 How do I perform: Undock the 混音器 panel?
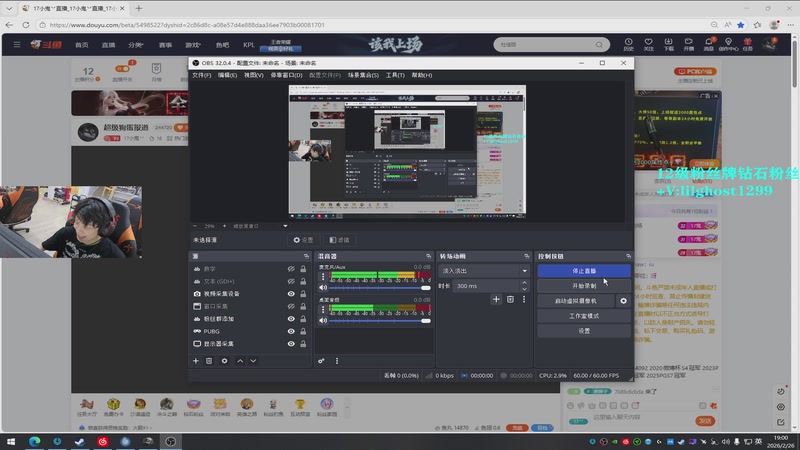pos(429,256)
